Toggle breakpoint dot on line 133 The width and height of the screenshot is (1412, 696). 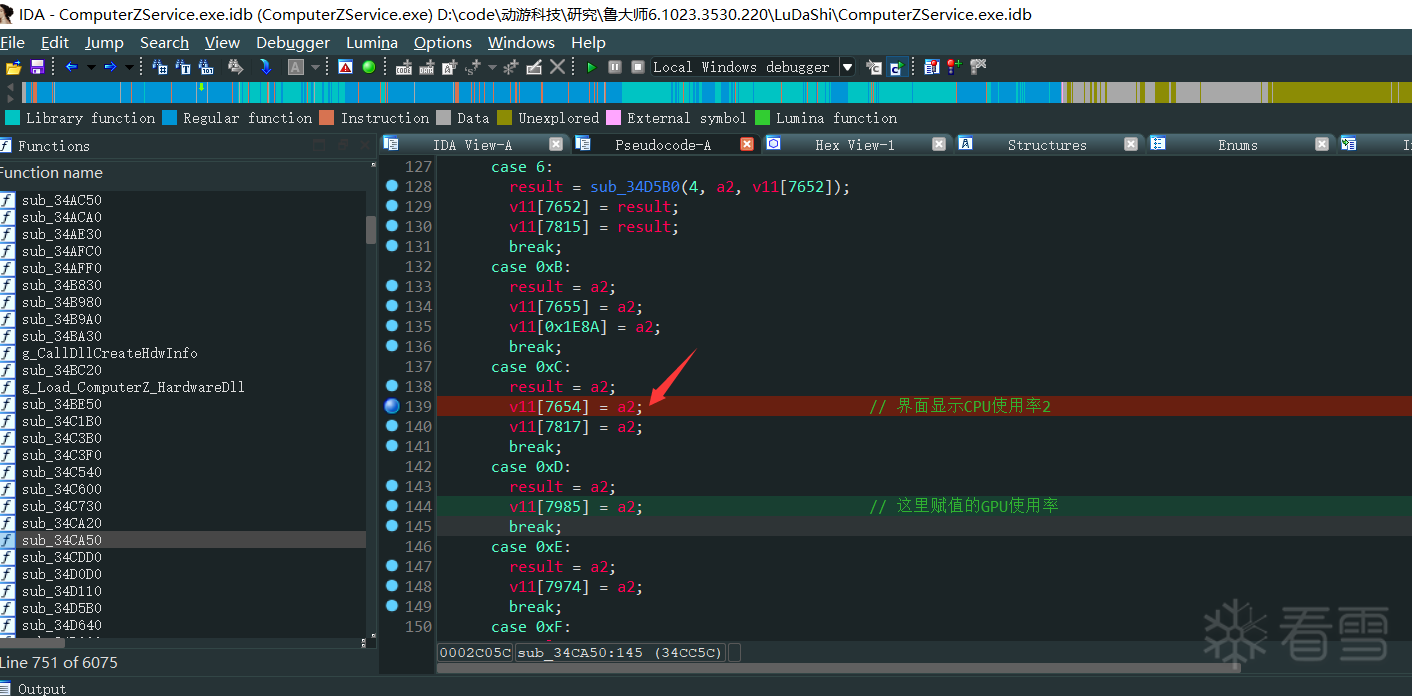coord(391,286)
